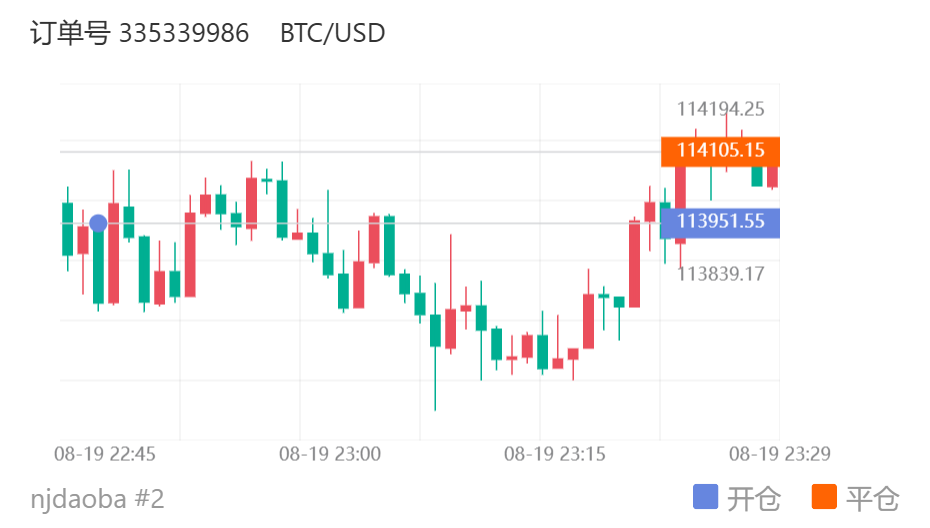Click the 08-19 22:45 time label
Viewport: 930px width, 528px height.
pyautogui.click(x=105, y=454)
